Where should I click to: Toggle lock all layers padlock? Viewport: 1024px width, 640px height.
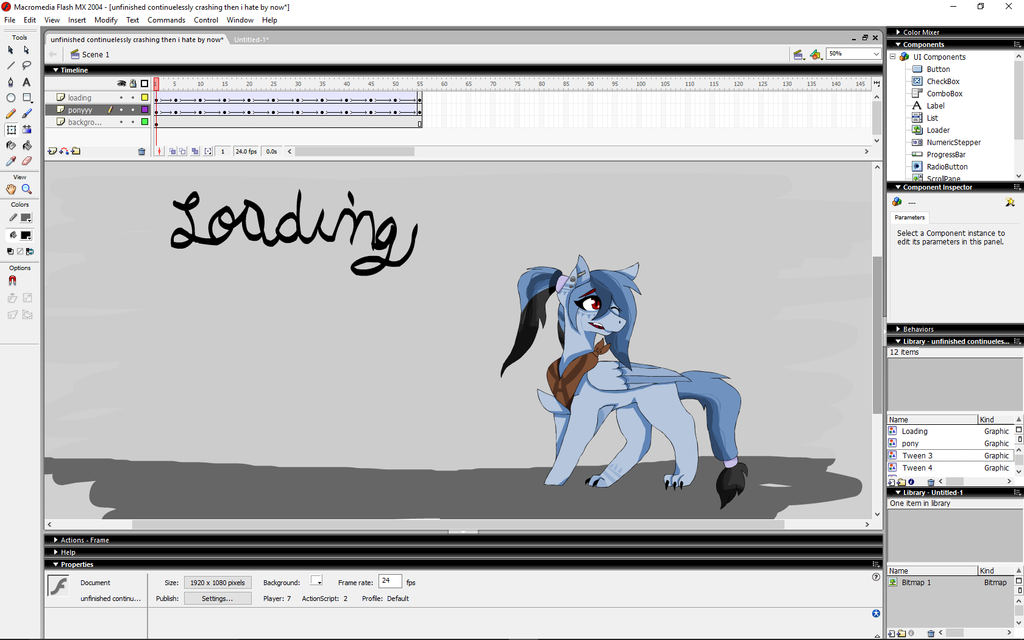tap(133, 84)
